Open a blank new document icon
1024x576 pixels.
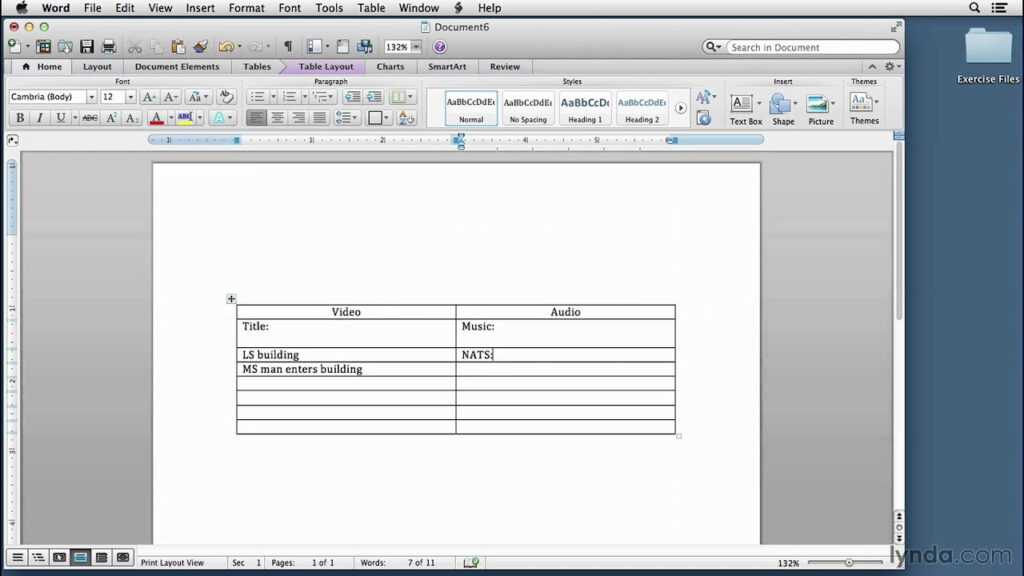[14, 46]
